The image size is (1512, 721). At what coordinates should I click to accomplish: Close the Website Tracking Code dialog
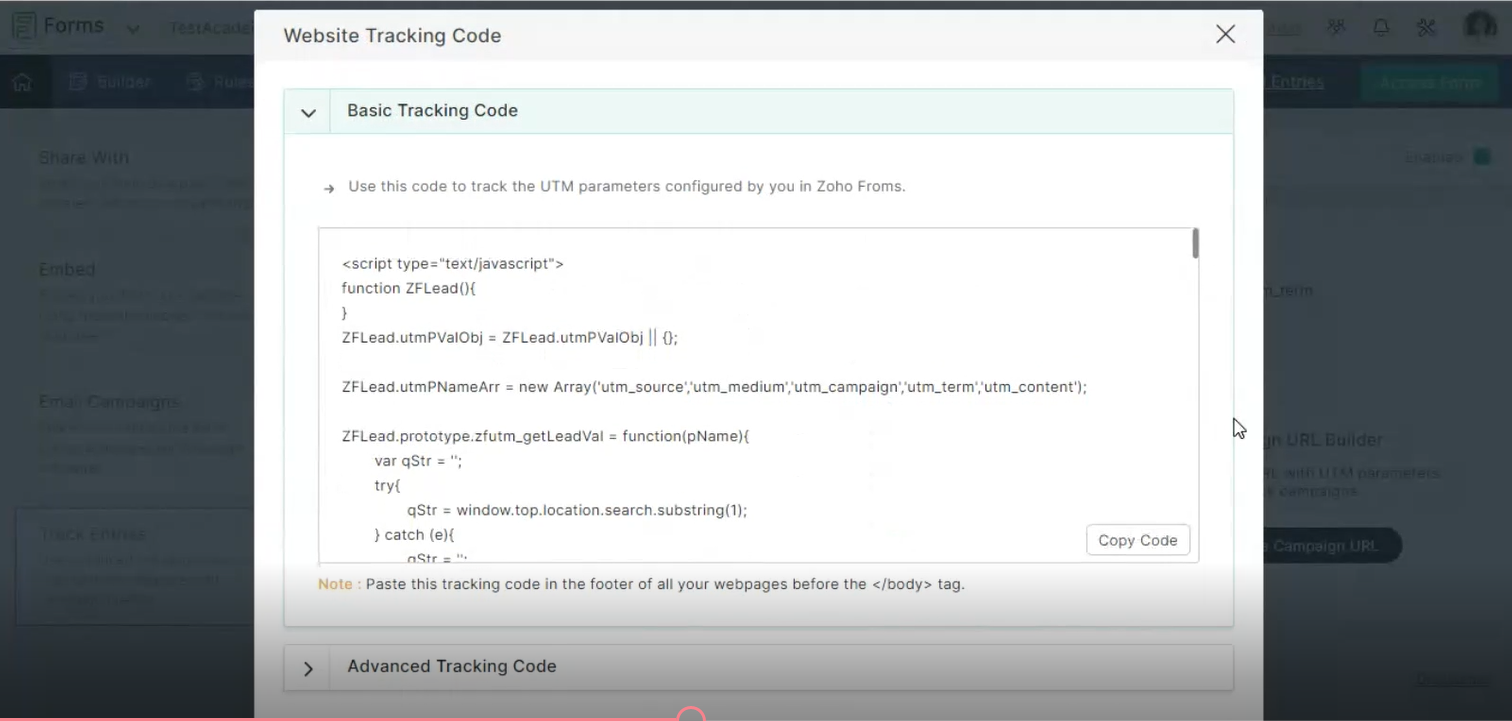(x=1225, y=34)
